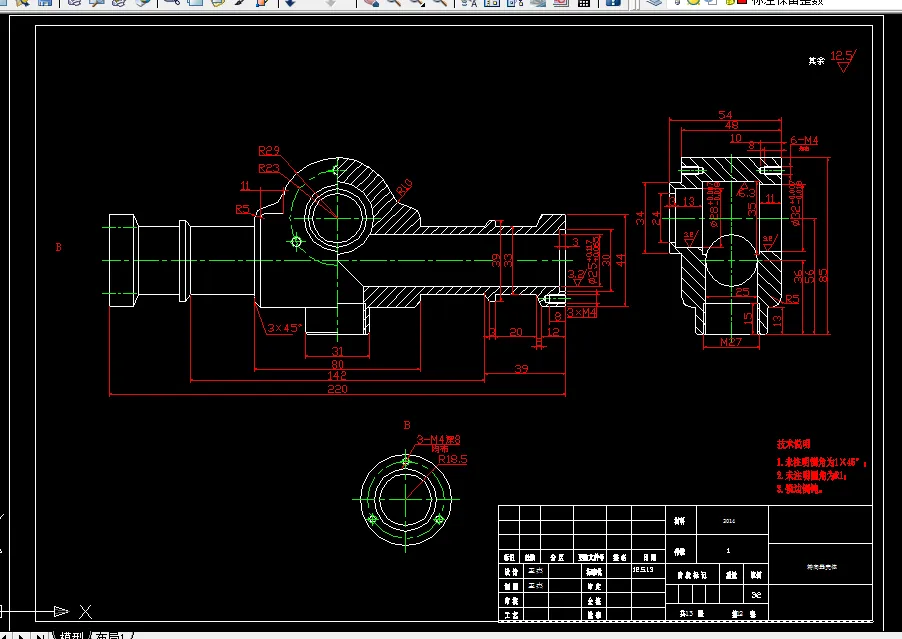The width and height of the screenshot is (902, 639).
Task: Click the red layer color swatch
Action: click(742, 2)
